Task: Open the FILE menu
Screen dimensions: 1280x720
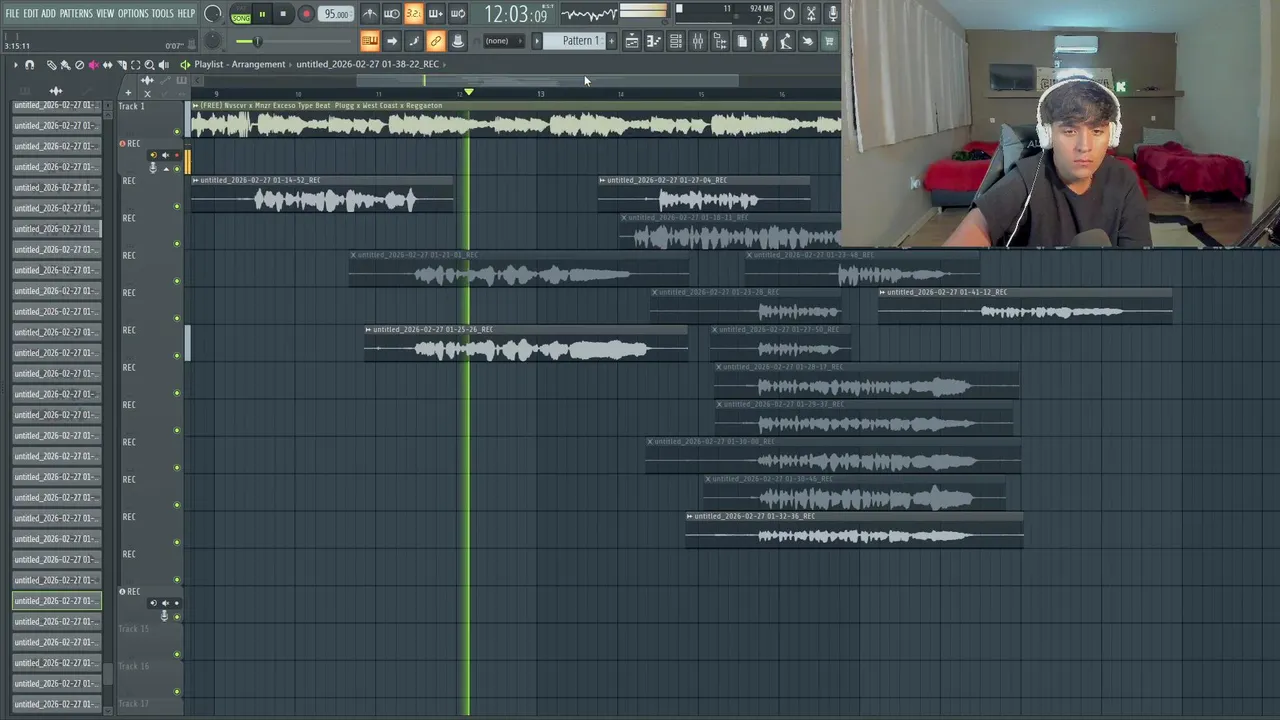Action: click(12, 13)
